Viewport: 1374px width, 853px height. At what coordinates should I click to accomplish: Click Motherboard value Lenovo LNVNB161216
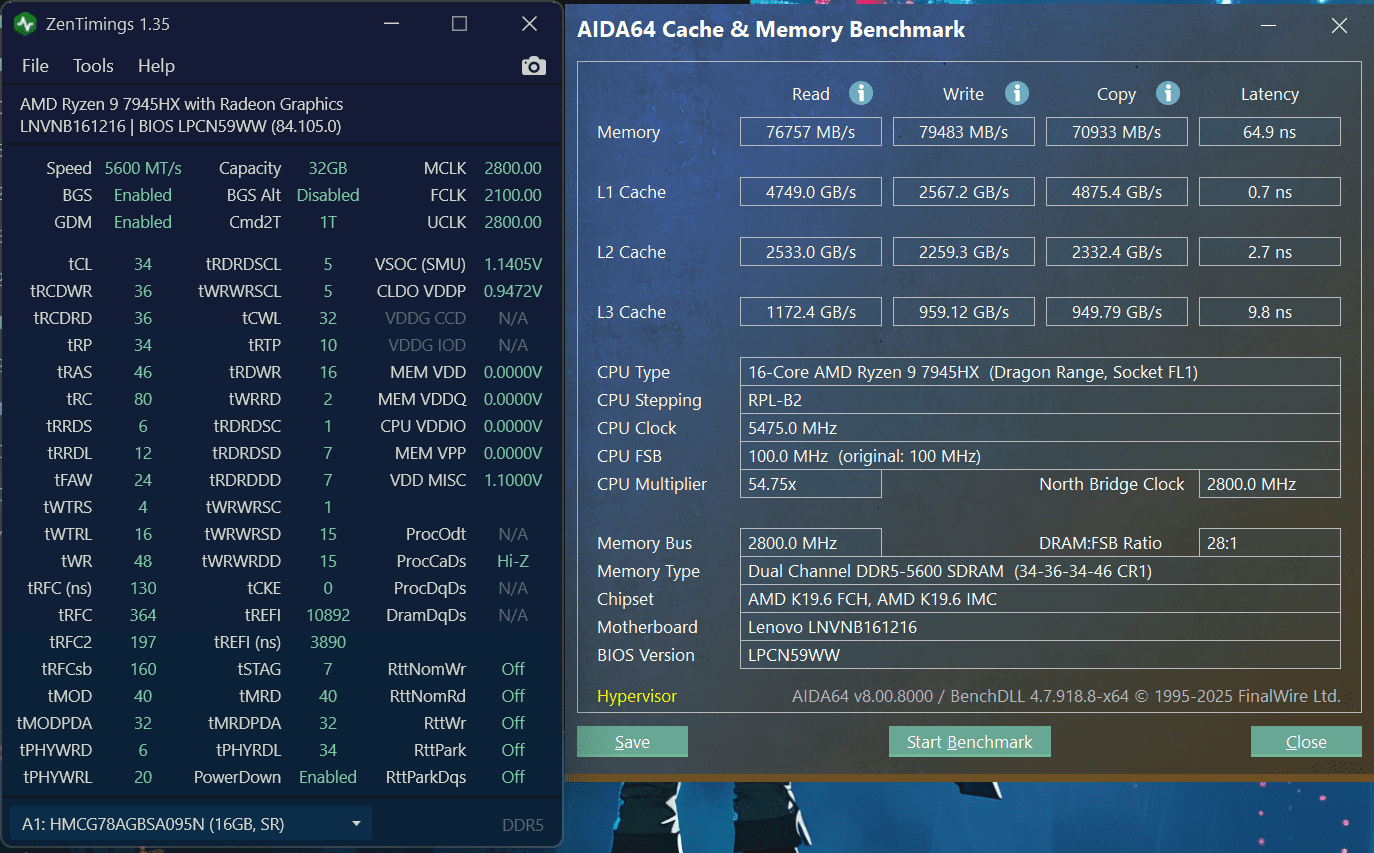(1040, 627)
